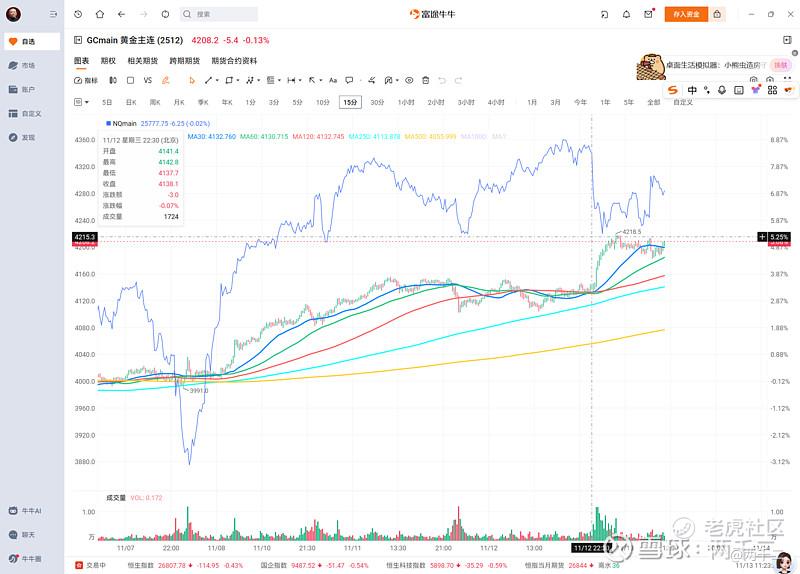Select the VS compare tool
This screenshot has width=800, height=574.
click(x=147, y=80)
